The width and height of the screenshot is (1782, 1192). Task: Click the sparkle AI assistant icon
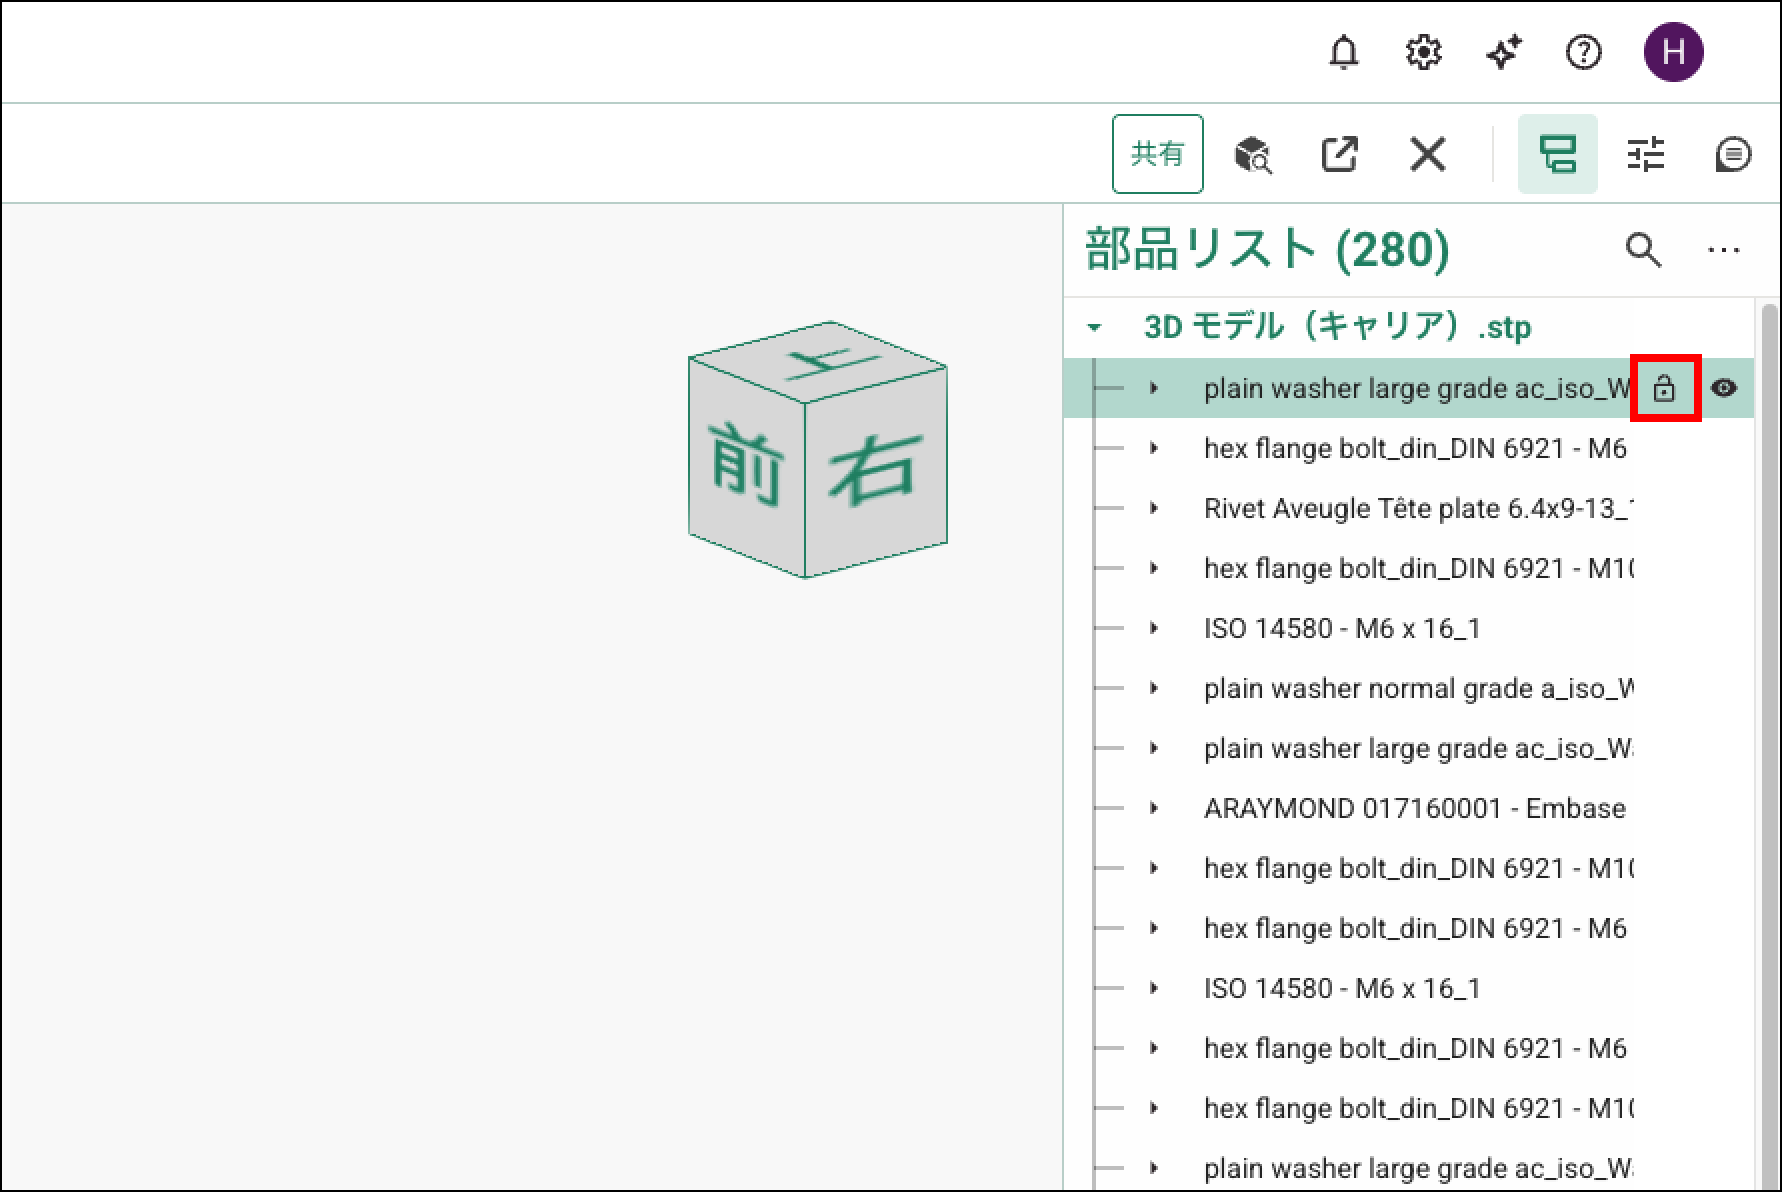point(1503,52)
